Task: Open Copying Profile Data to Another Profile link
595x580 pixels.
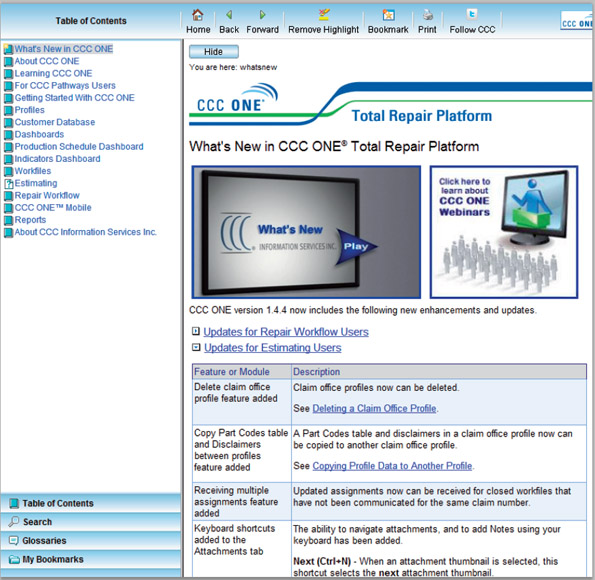Action: click(392, 466)
